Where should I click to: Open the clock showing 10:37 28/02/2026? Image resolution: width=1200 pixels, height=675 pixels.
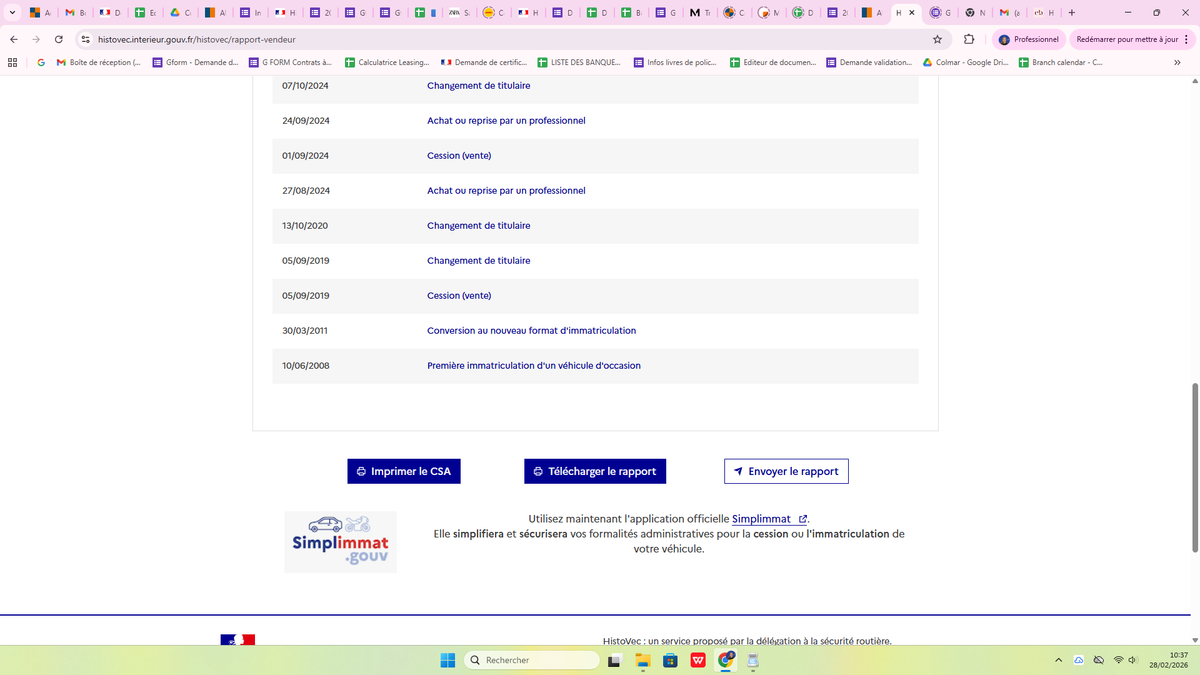[1170, 660]
